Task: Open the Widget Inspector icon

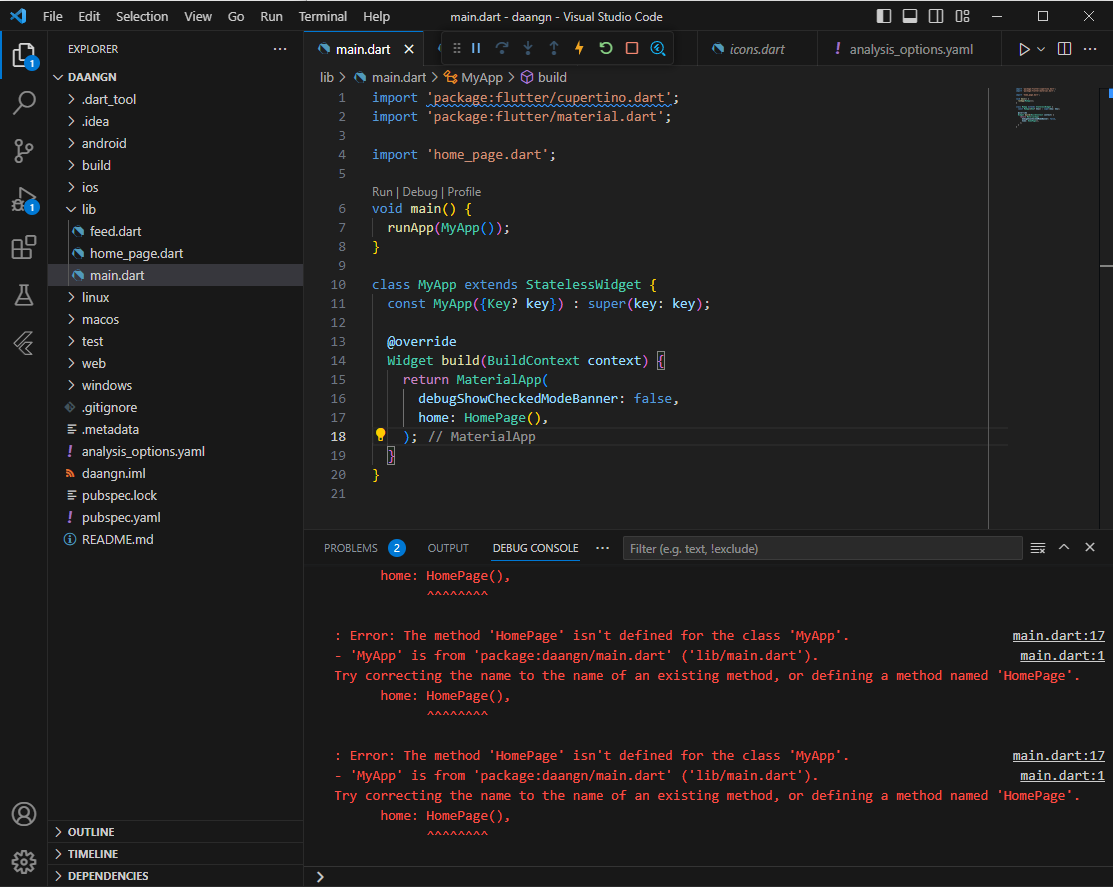Action: pyautogui.click(x=658, y=48)
